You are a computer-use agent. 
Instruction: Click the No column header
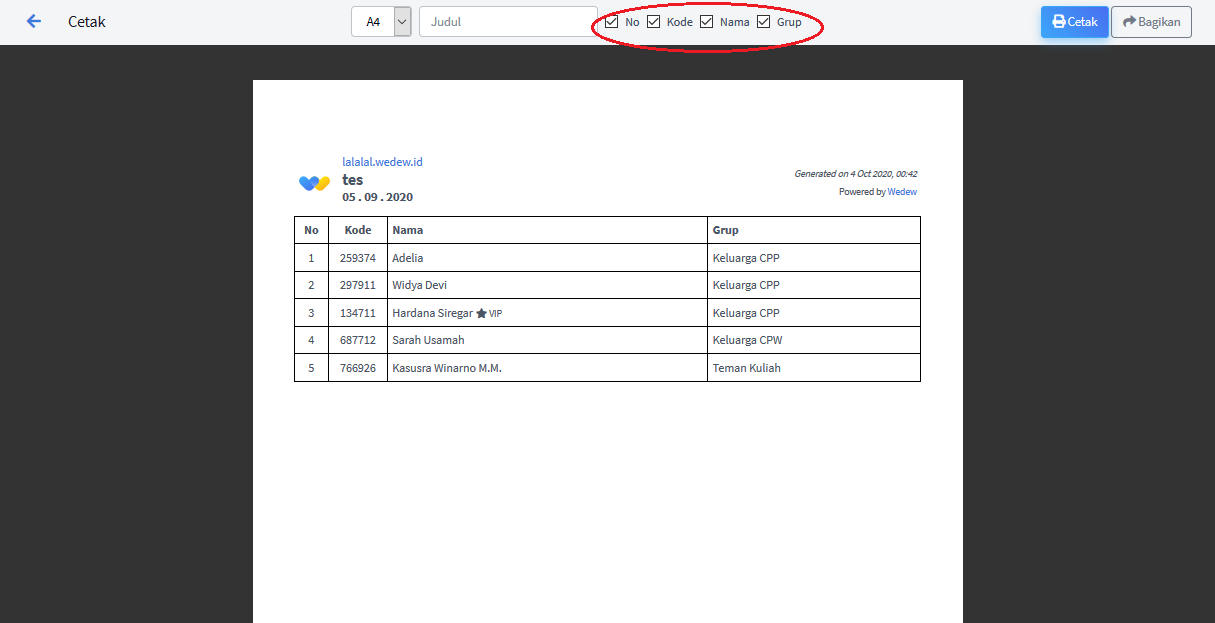[x=311, y=230]
